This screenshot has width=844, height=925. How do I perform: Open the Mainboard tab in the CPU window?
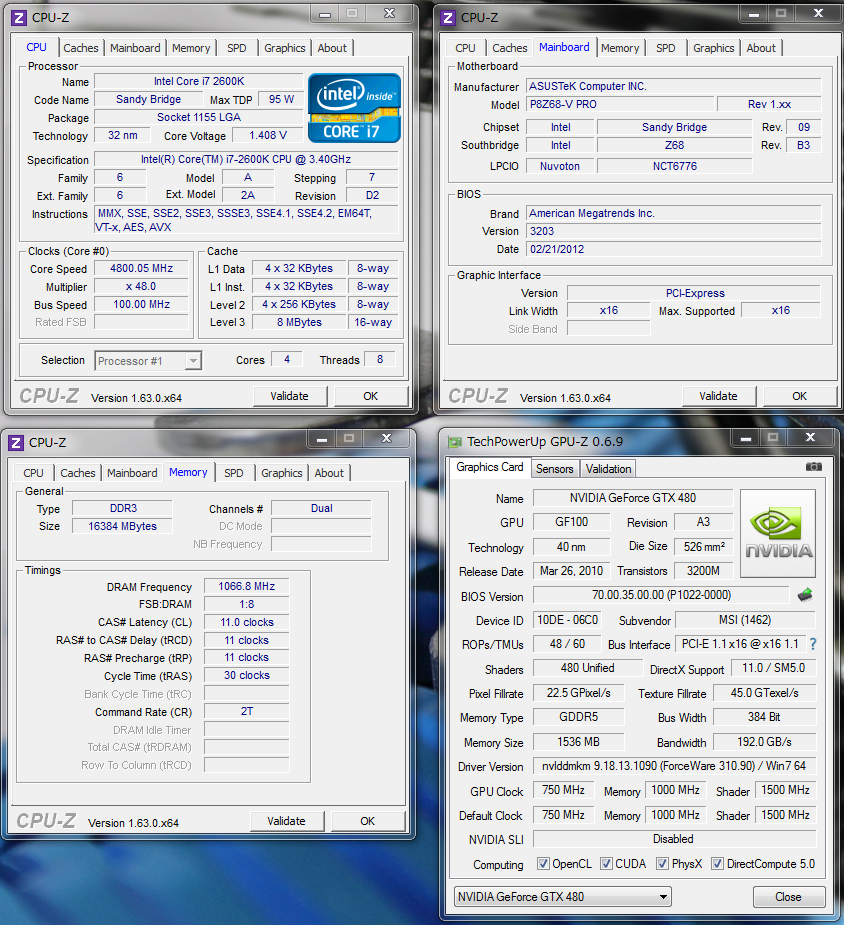[135, 48]
